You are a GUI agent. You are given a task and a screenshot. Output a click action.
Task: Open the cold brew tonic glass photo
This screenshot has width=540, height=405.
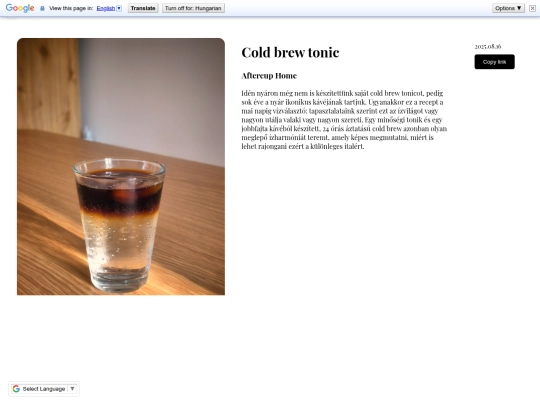(x=121, y=167)
